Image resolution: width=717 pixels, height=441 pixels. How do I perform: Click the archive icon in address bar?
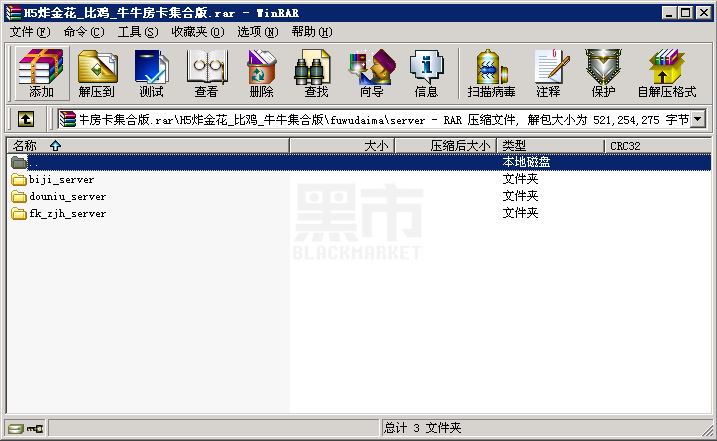[x=68, y=120]
